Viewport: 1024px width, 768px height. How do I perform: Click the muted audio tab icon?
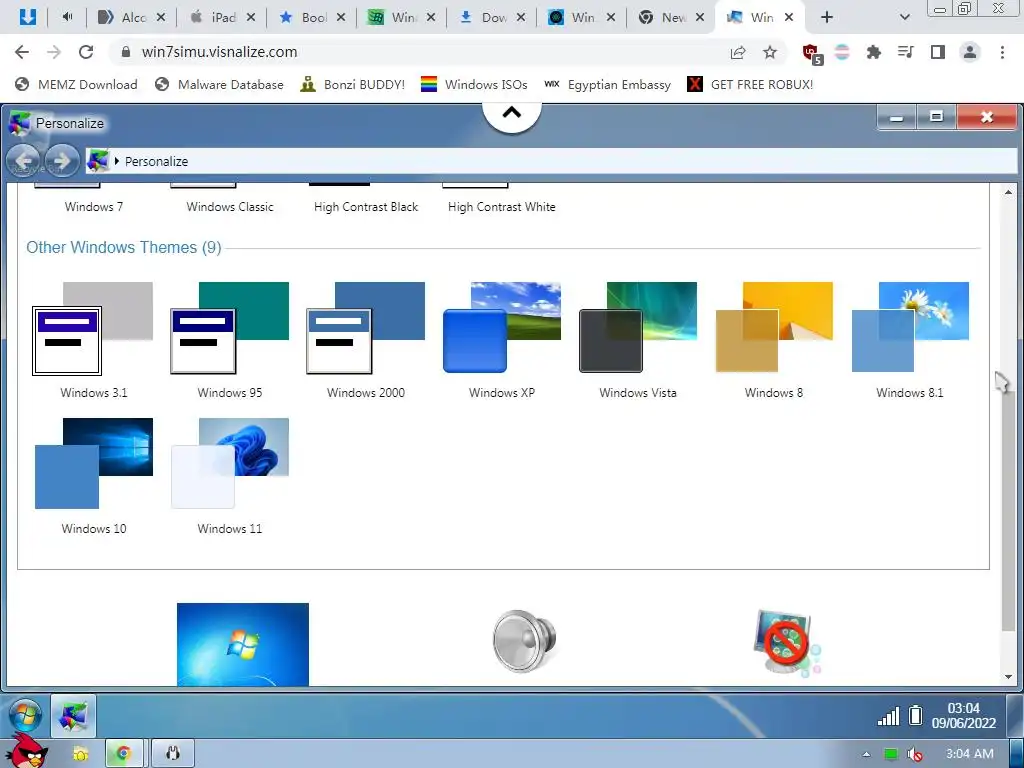click(67, 18)
